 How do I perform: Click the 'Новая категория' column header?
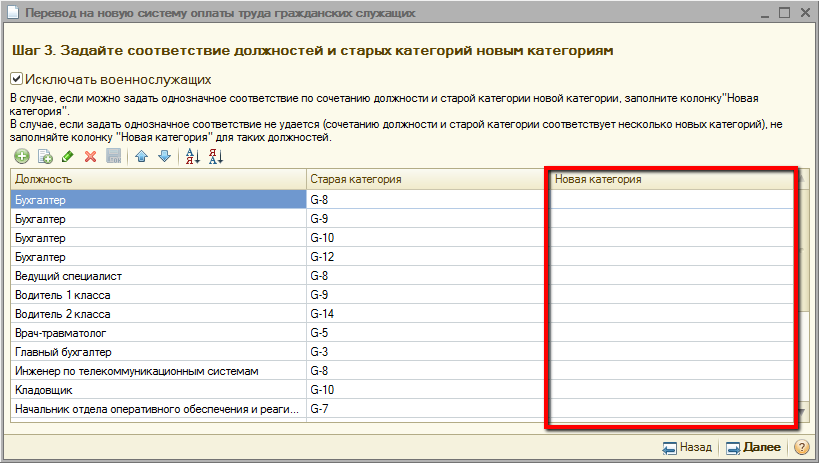672,179
